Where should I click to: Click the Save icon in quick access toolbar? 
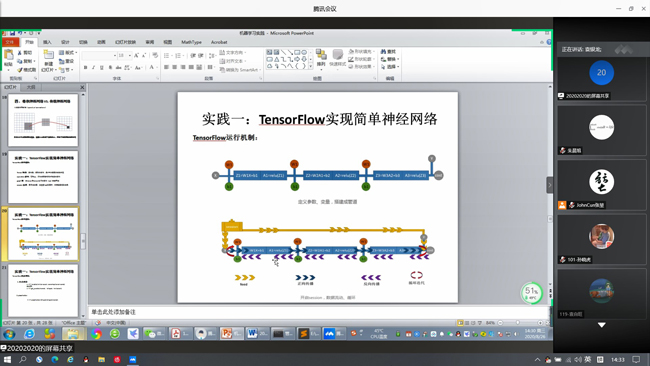12,33
